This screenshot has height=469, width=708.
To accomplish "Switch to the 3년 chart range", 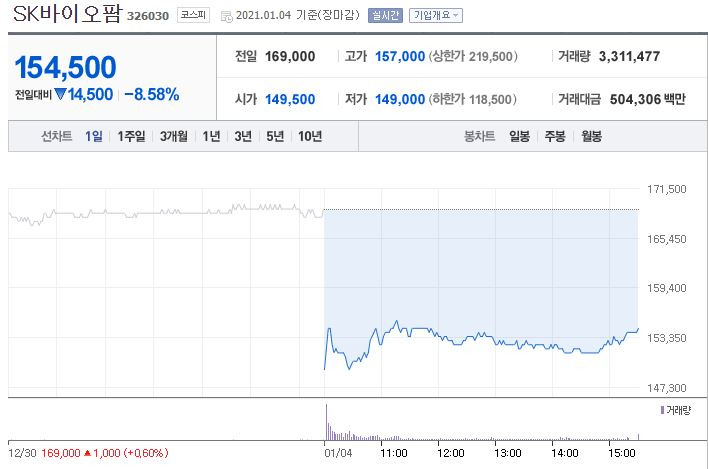I will click(x=243, y=136).
